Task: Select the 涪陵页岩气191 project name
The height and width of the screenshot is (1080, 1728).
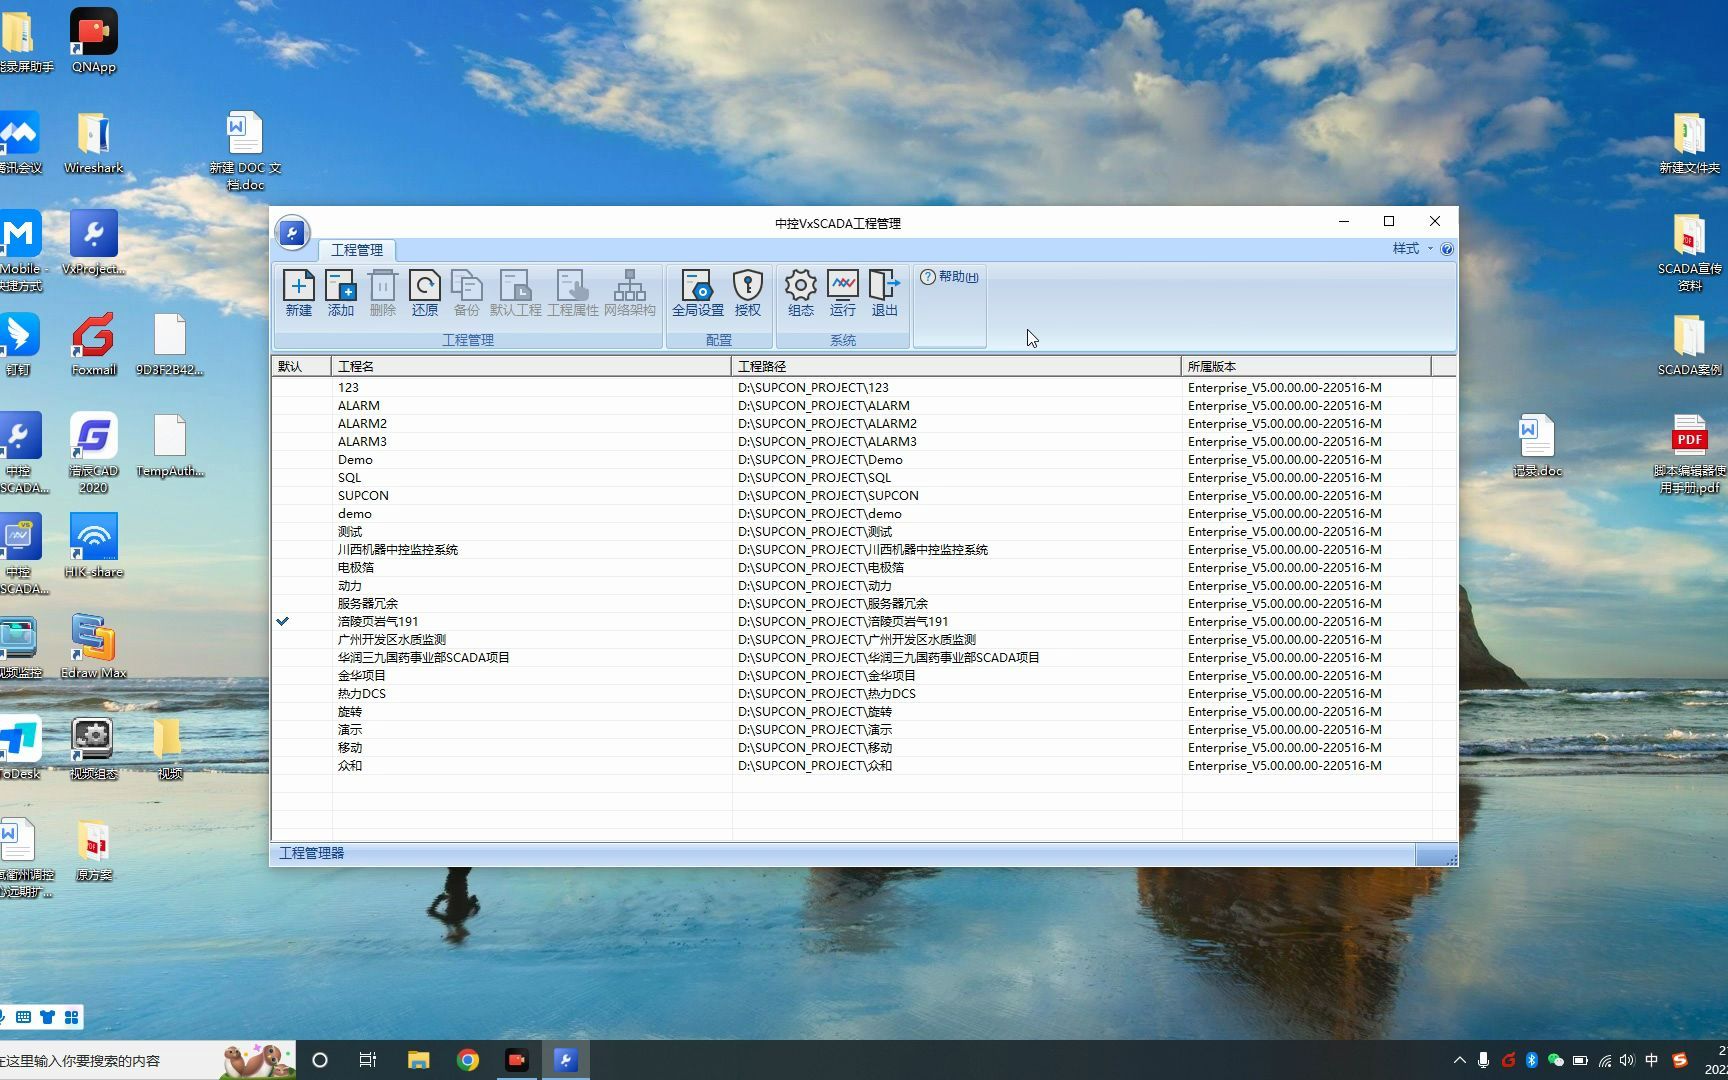Action: (x=378, y=621)
